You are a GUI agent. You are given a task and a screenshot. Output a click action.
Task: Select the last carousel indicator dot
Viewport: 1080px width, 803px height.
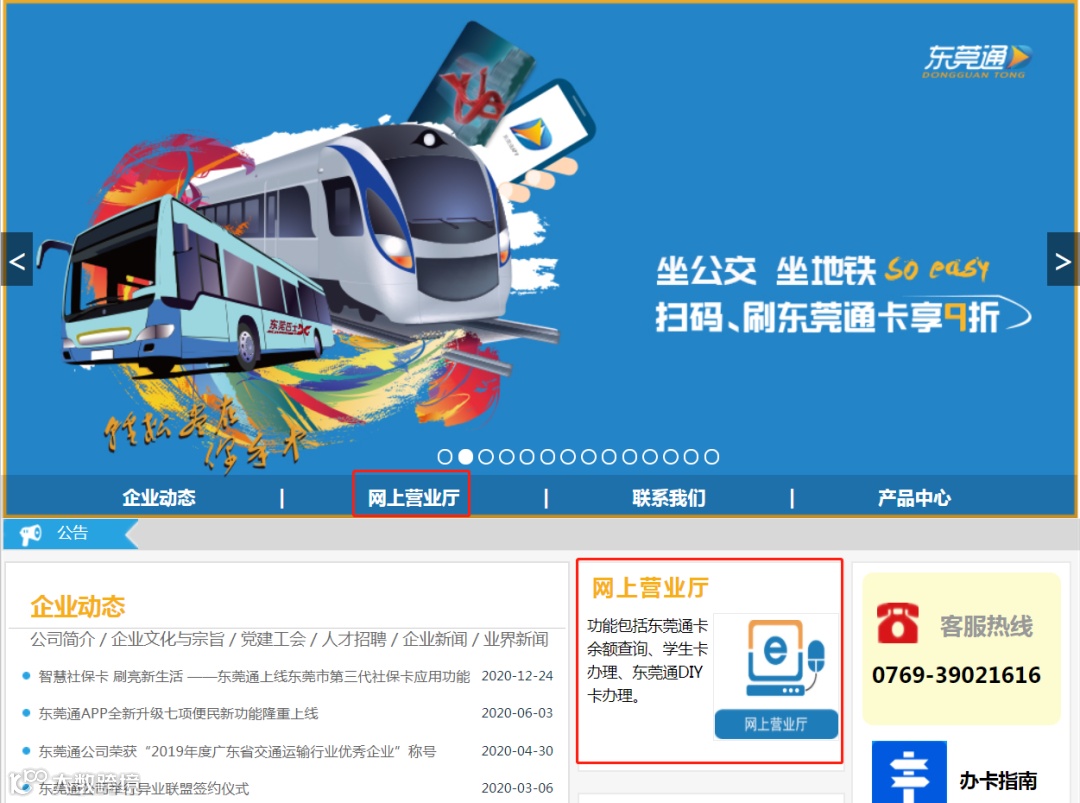tap(712, 457)
